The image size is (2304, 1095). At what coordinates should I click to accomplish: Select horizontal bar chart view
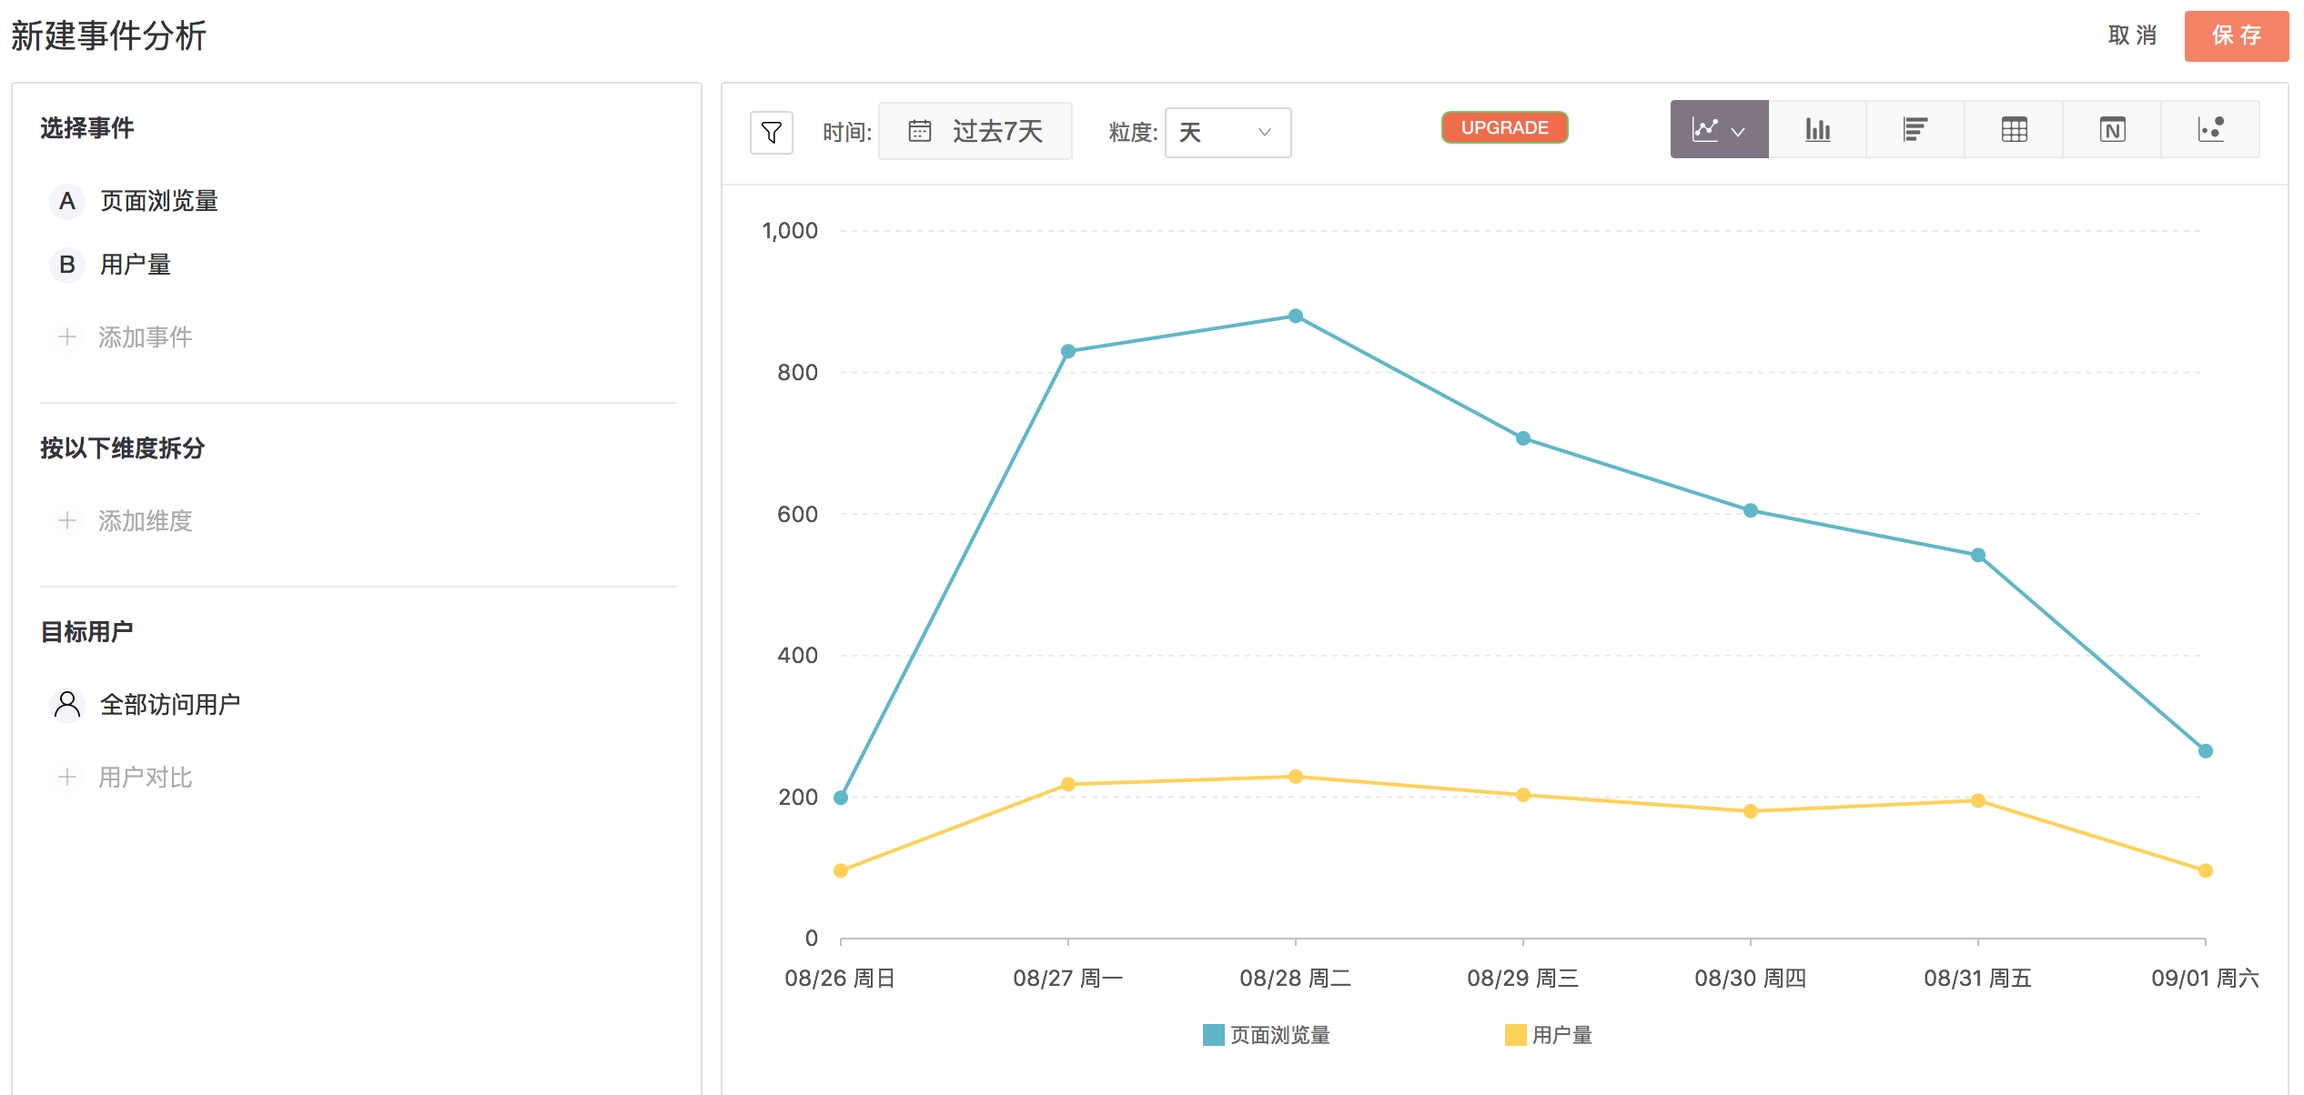click(1914, 129)
